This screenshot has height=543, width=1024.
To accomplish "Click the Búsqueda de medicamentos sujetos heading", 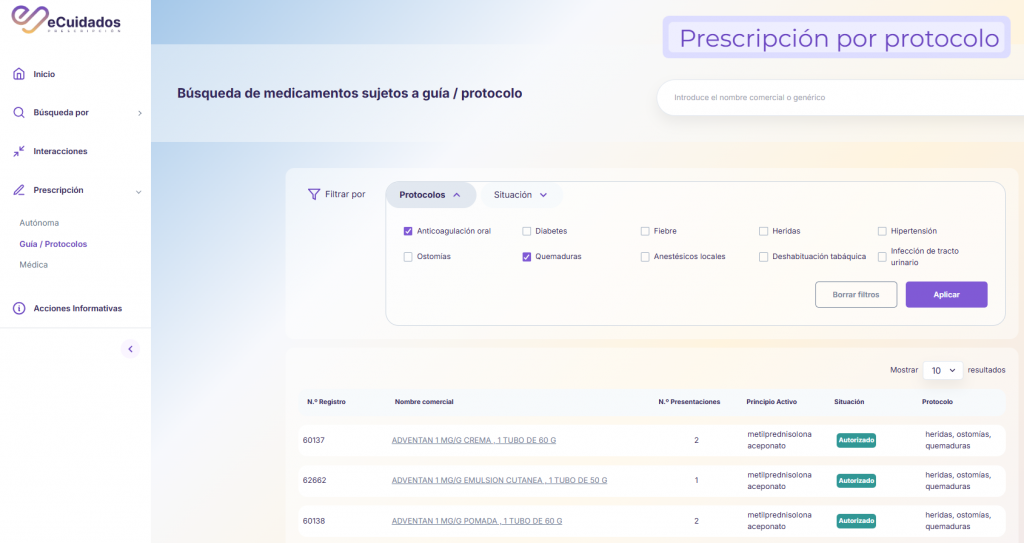I will 349,93.
